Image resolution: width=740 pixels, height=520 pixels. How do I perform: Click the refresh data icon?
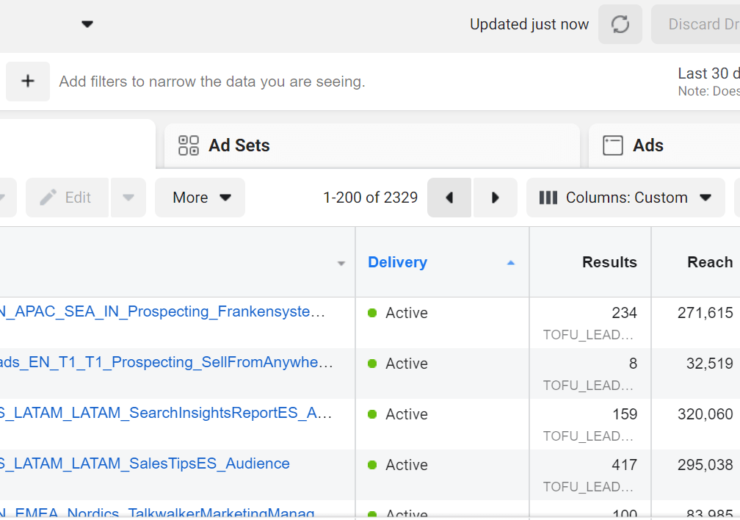tap(620, 25)
